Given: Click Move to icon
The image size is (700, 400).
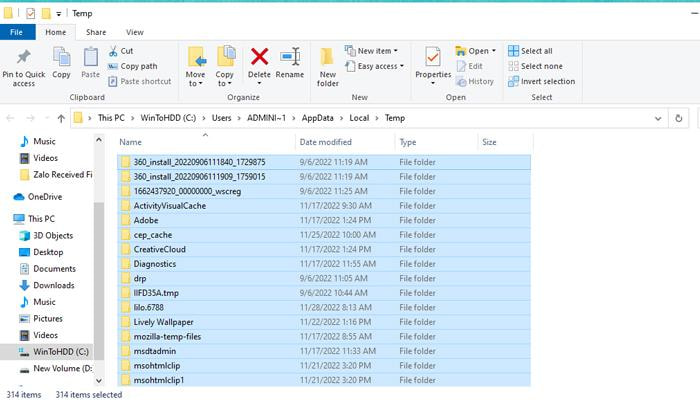Looking at the screenshot, I should click(196, 57).
